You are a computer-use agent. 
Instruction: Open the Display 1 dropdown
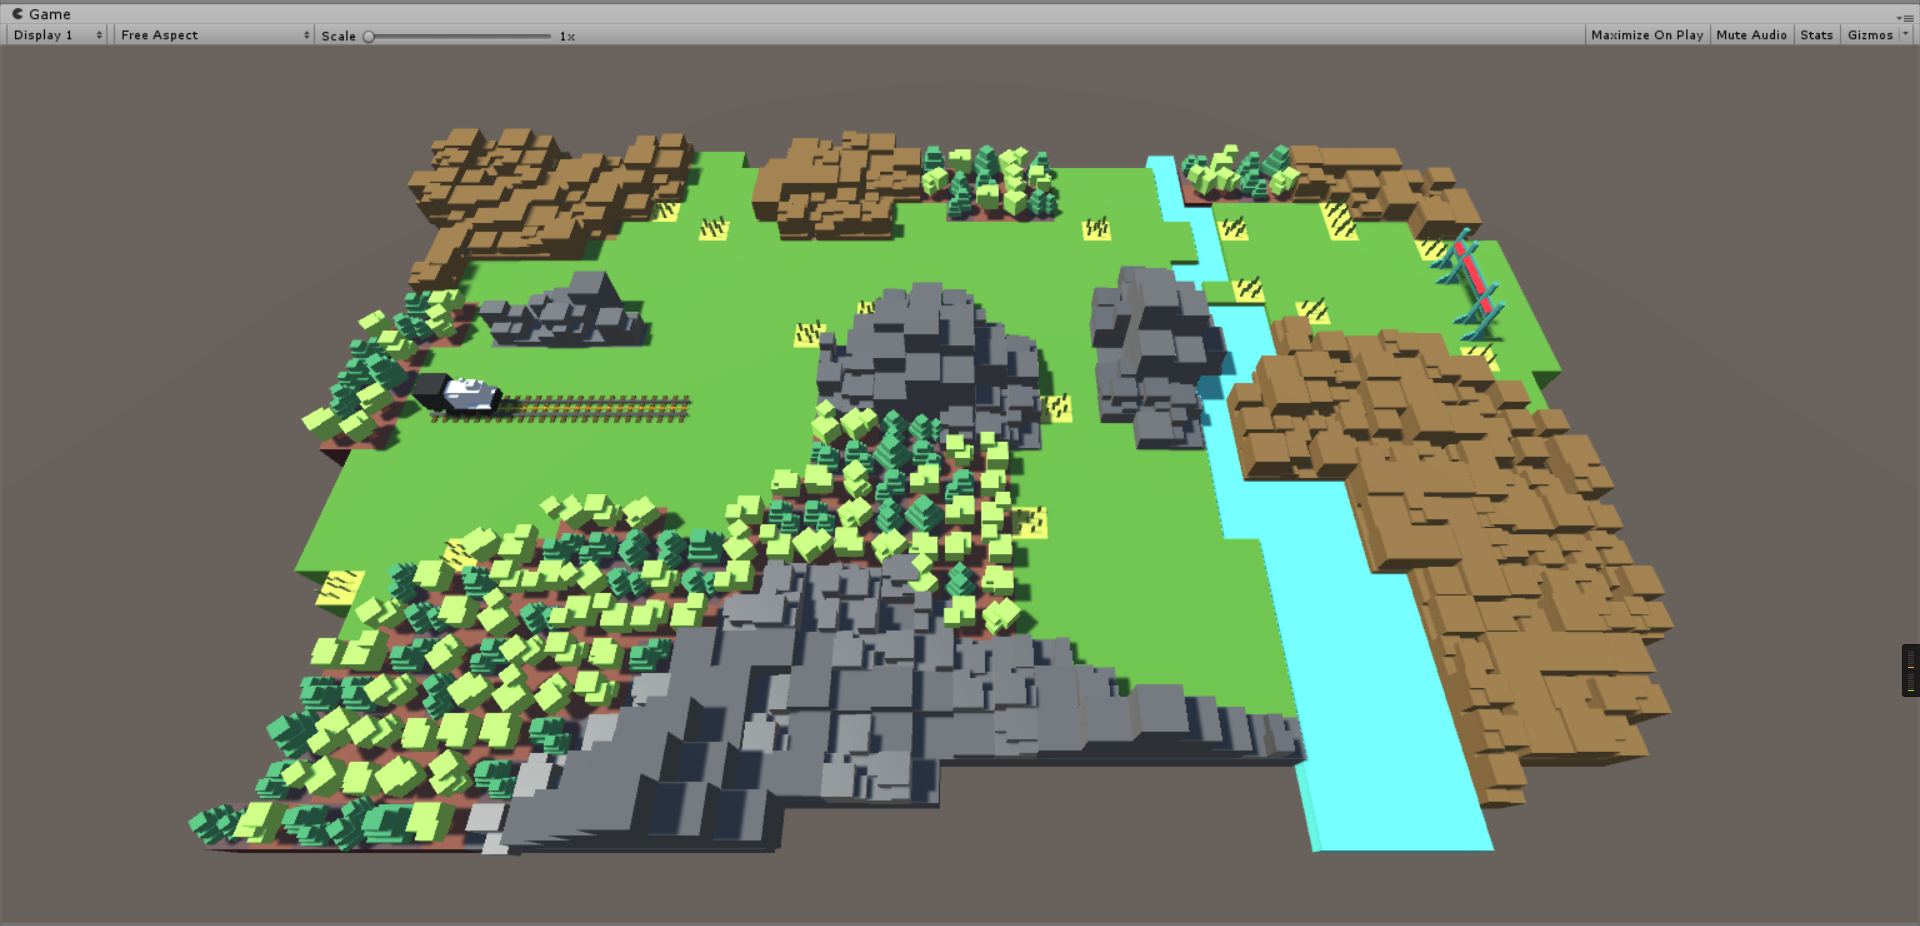point(57,35)
